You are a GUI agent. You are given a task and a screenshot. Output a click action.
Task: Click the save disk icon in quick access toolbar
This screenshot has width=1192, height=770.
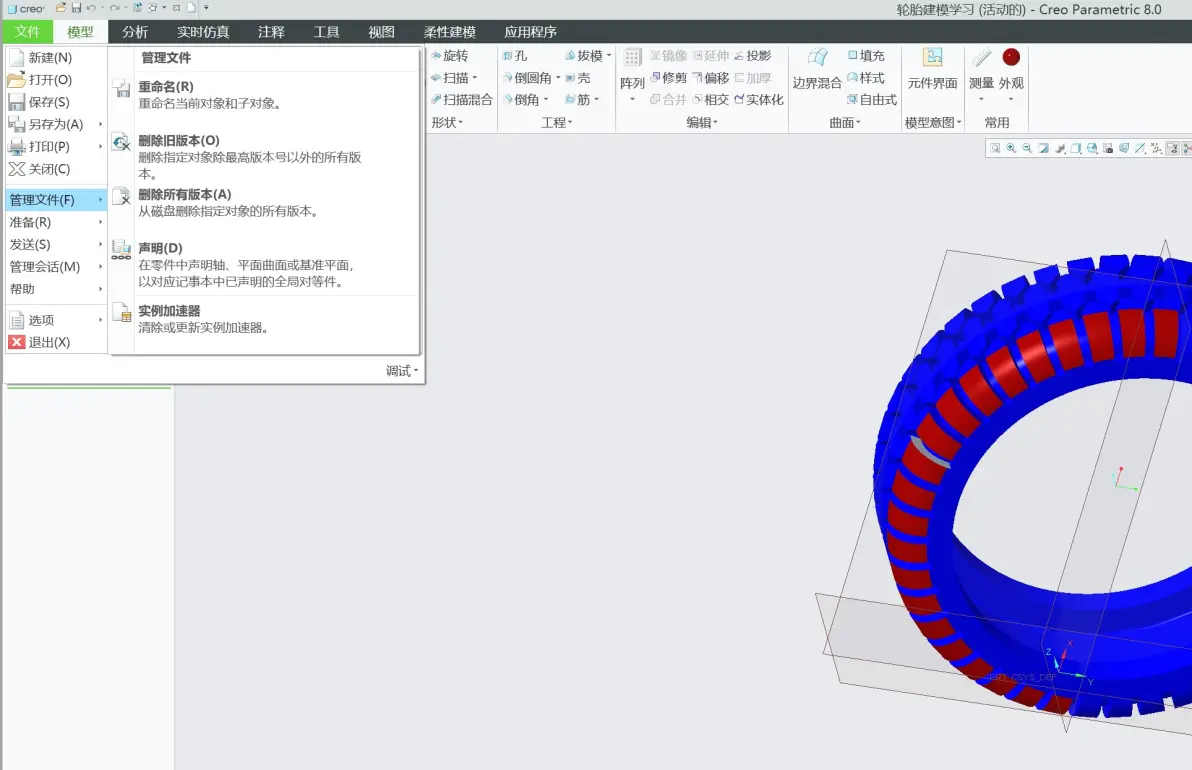(77, 8)
